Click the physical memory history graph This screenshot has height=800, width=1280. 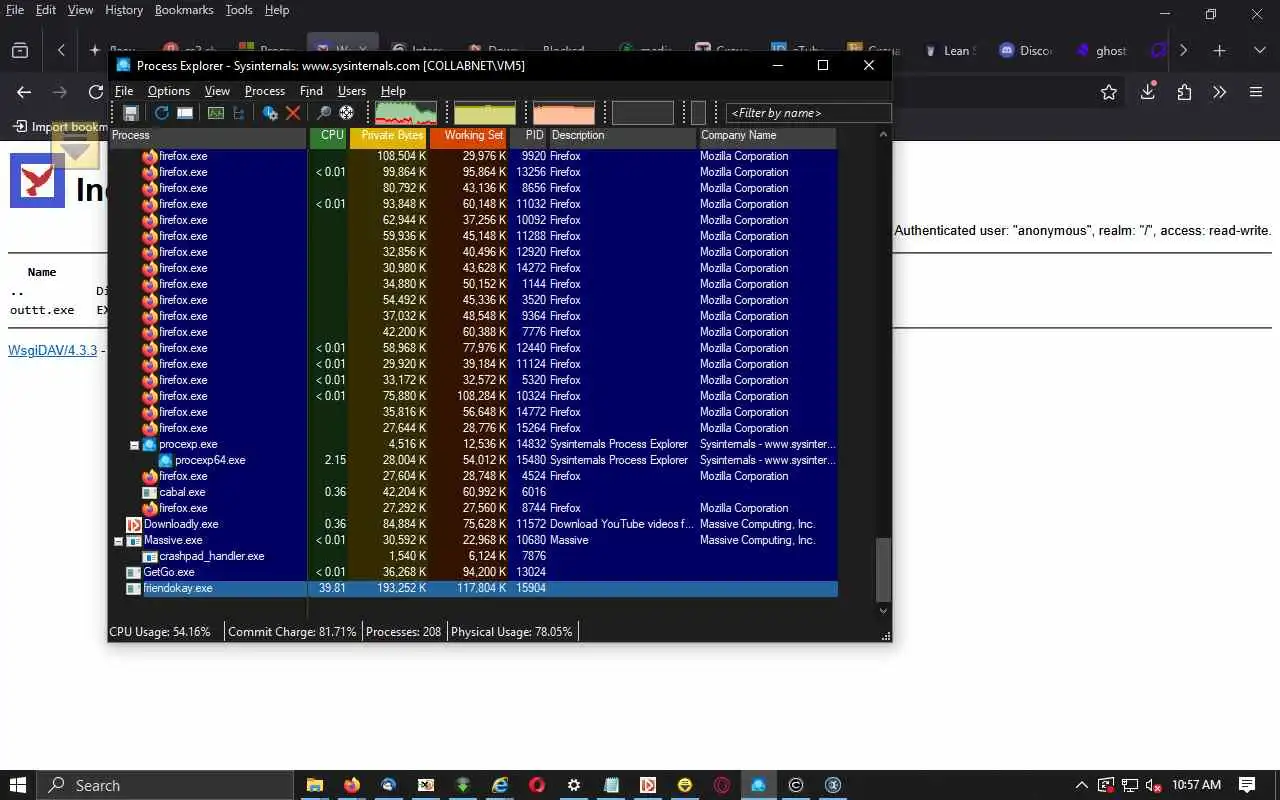[564, 113]
